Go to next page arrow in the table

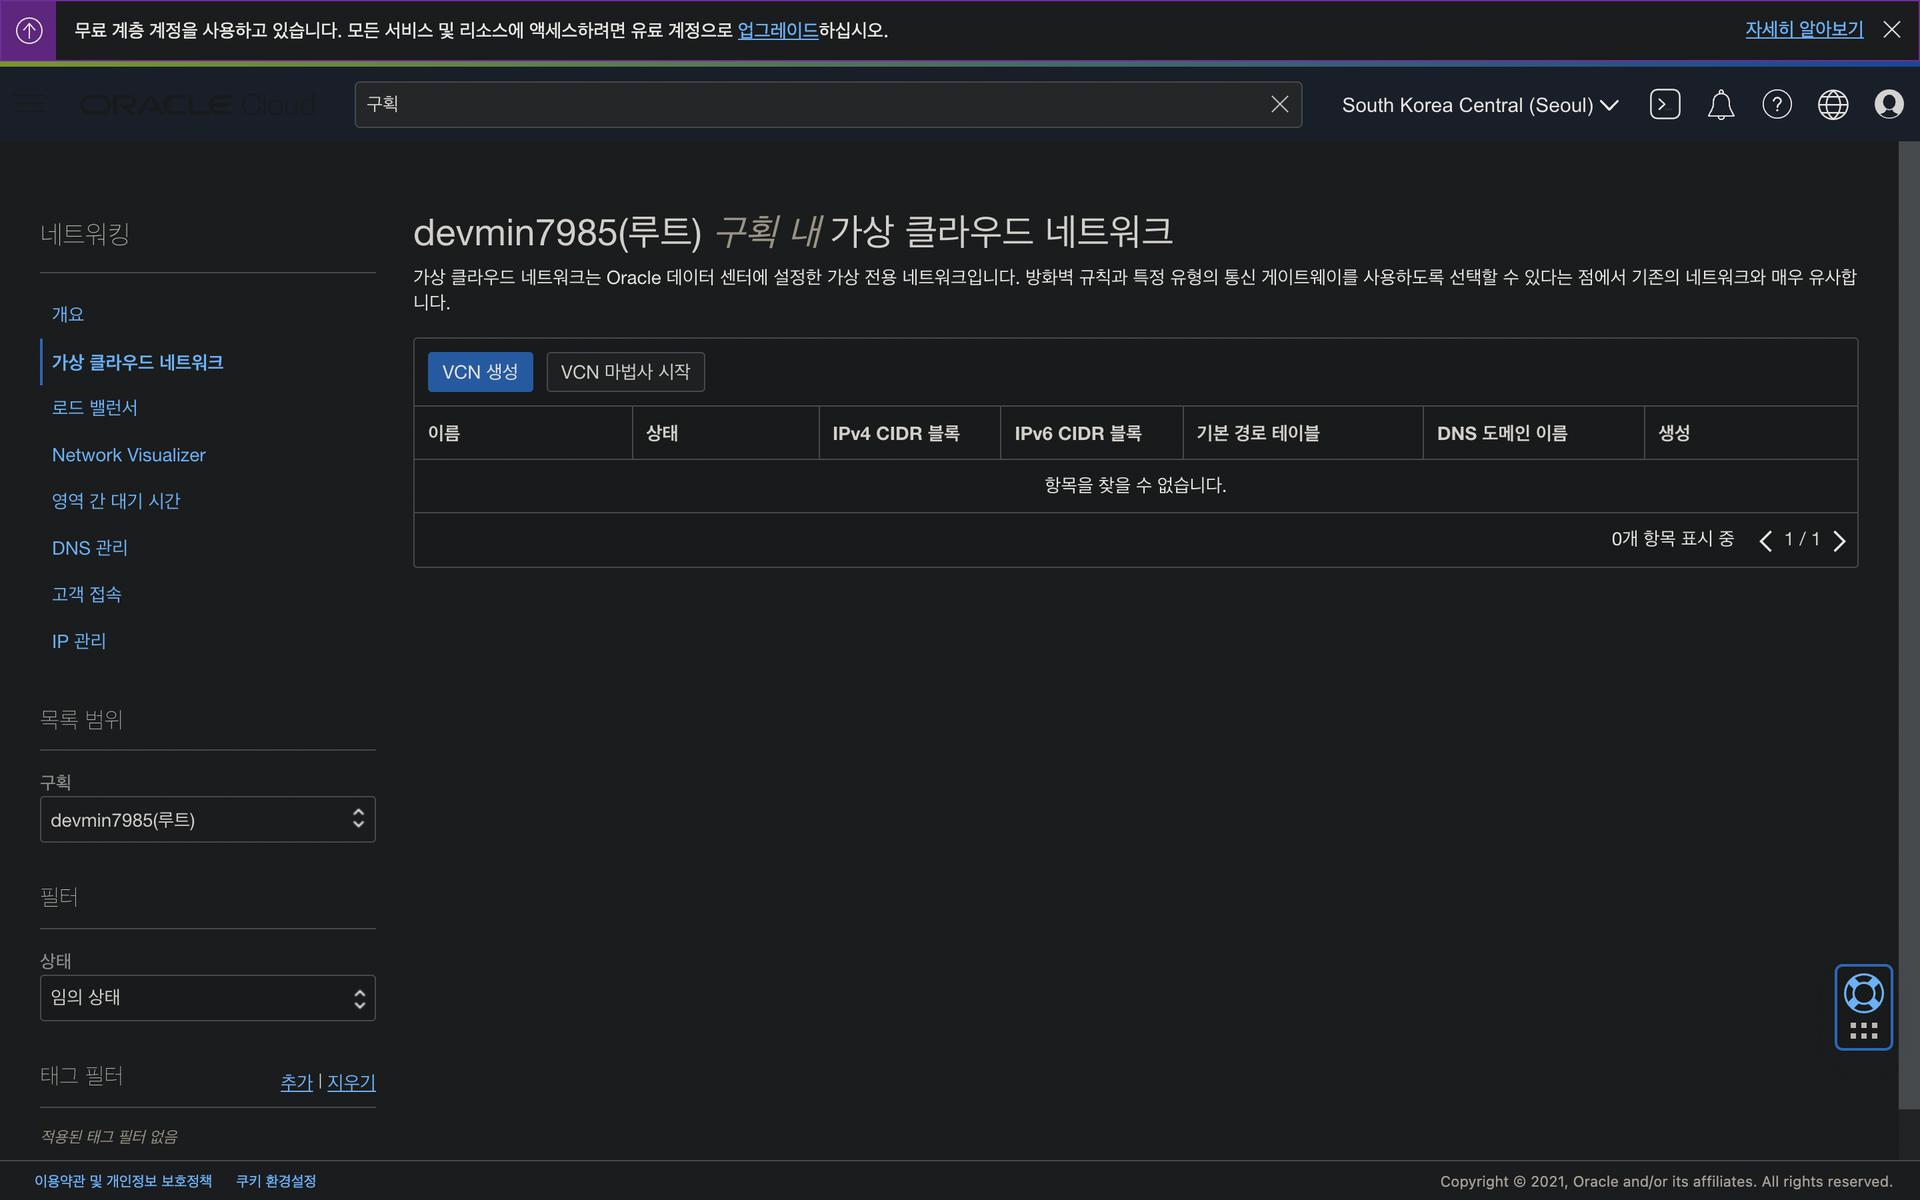coord(1839,540)
